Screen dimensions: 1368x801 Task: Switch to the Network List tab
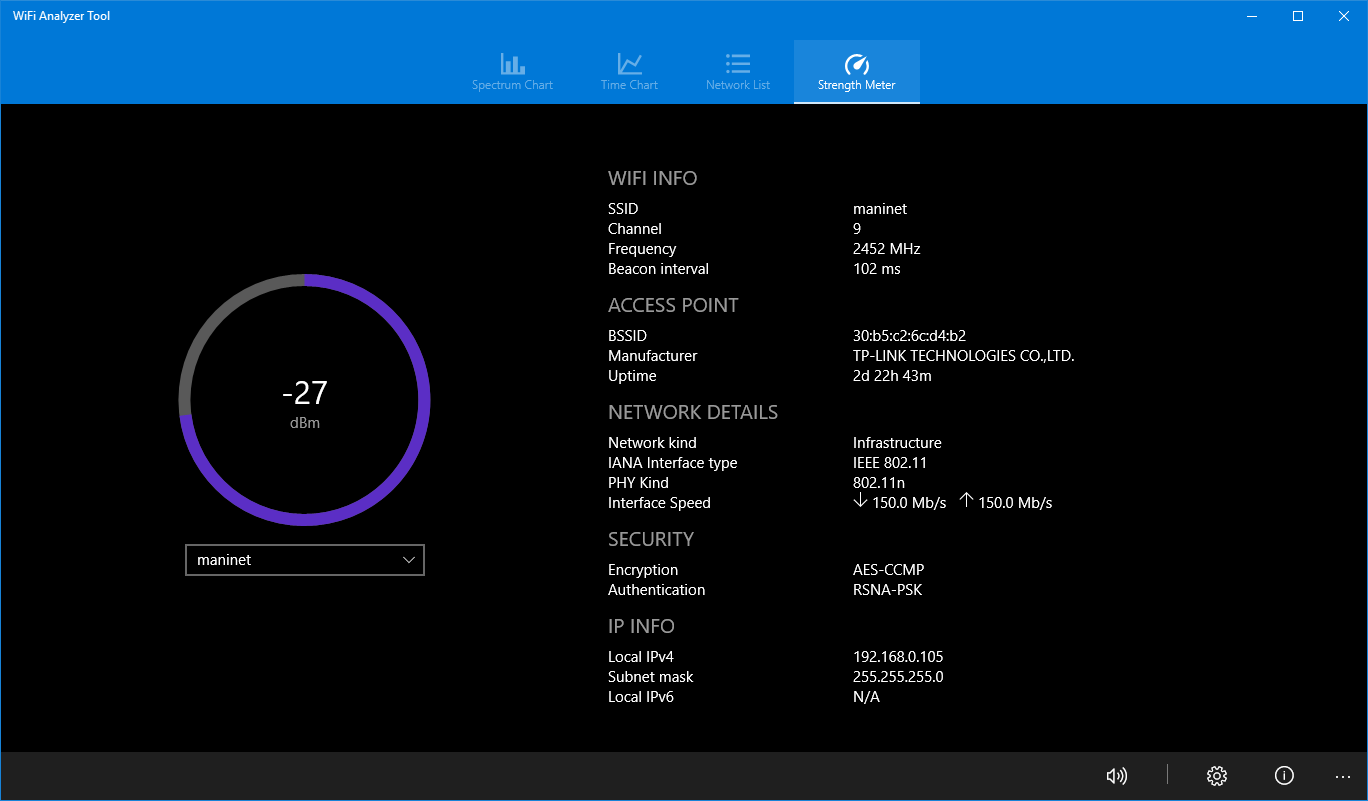click(x=737, y=70)
